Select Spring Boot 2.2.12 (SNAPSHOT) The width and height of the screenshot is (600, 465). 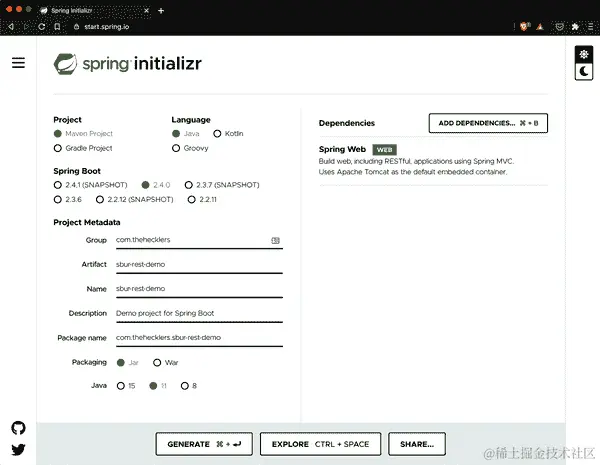tap(135, 199)
